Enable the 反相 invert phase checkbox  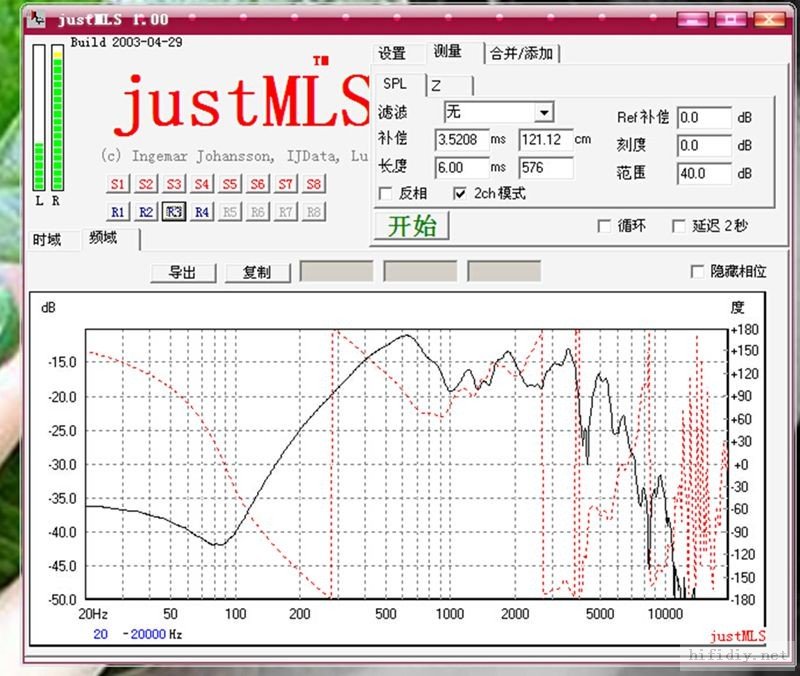click(x=386, y=193)
